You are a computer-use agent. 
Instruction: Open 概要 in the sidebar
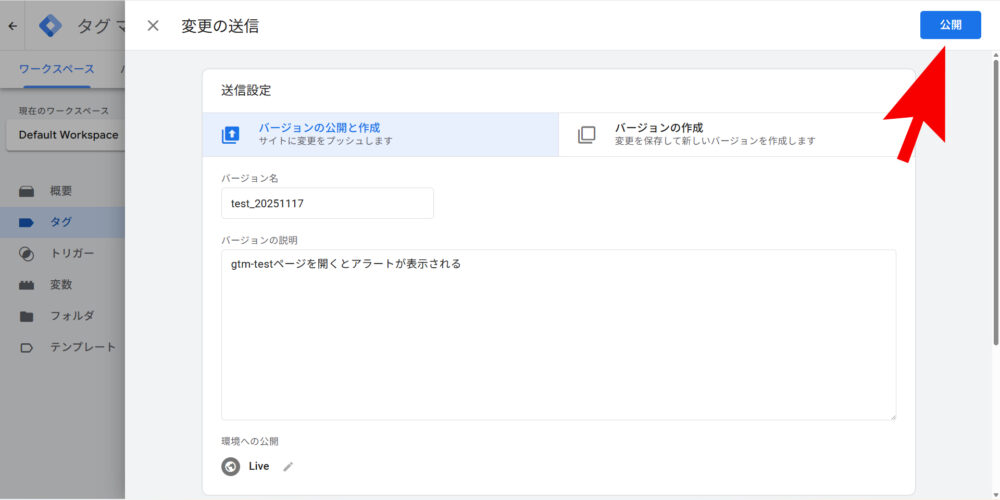(x=61, y=191)
